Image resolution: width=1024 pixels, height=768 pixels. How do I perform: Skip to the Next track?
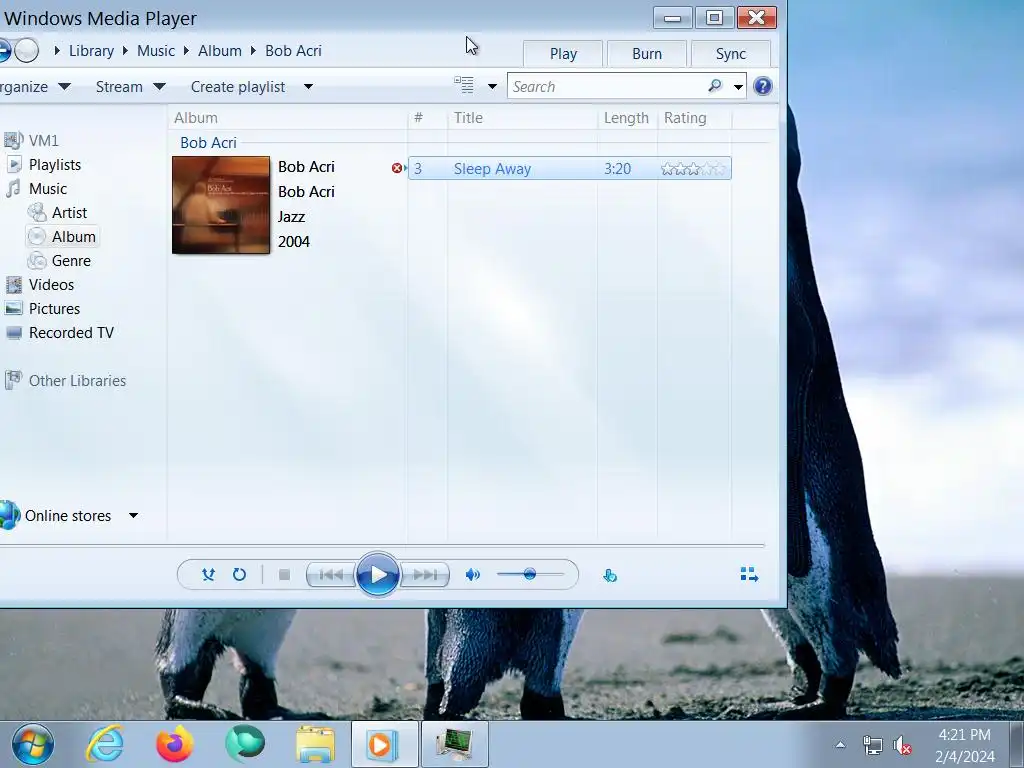pyautogui.click(x=424, y=575)
